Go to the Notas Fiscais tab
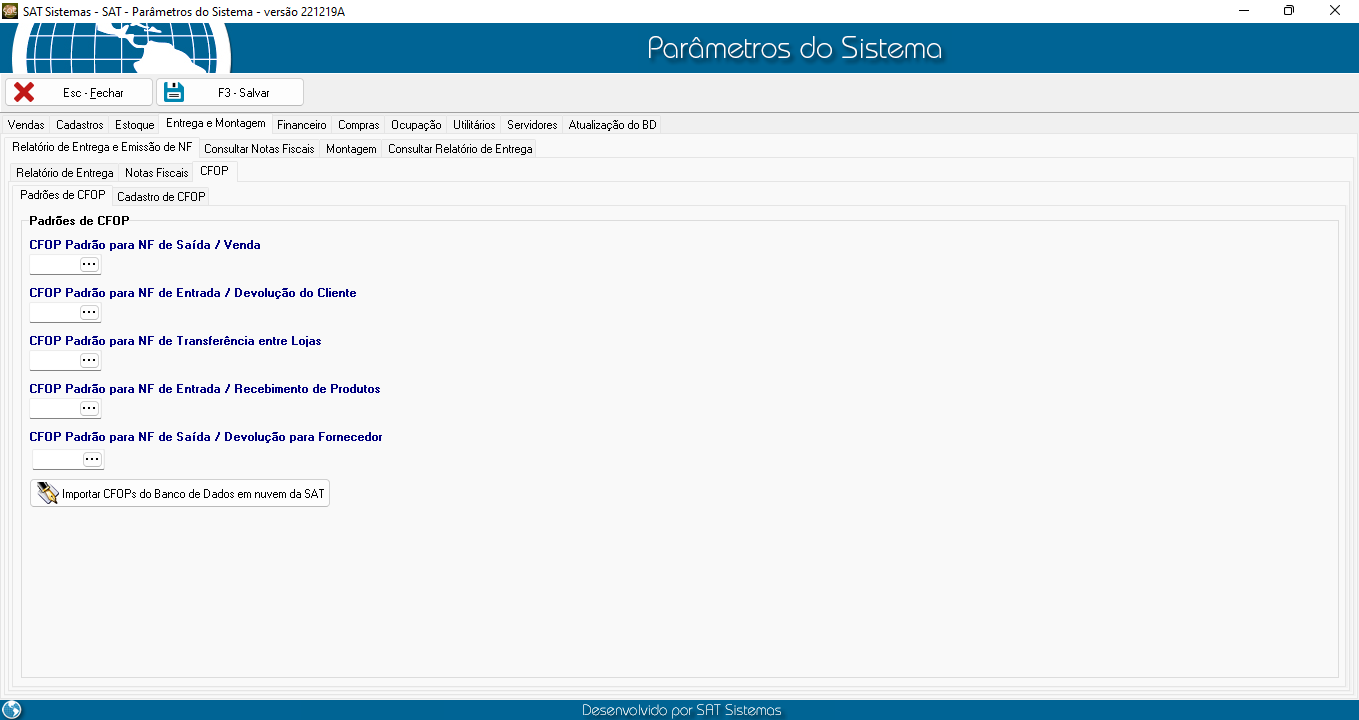 coord(156,173)
